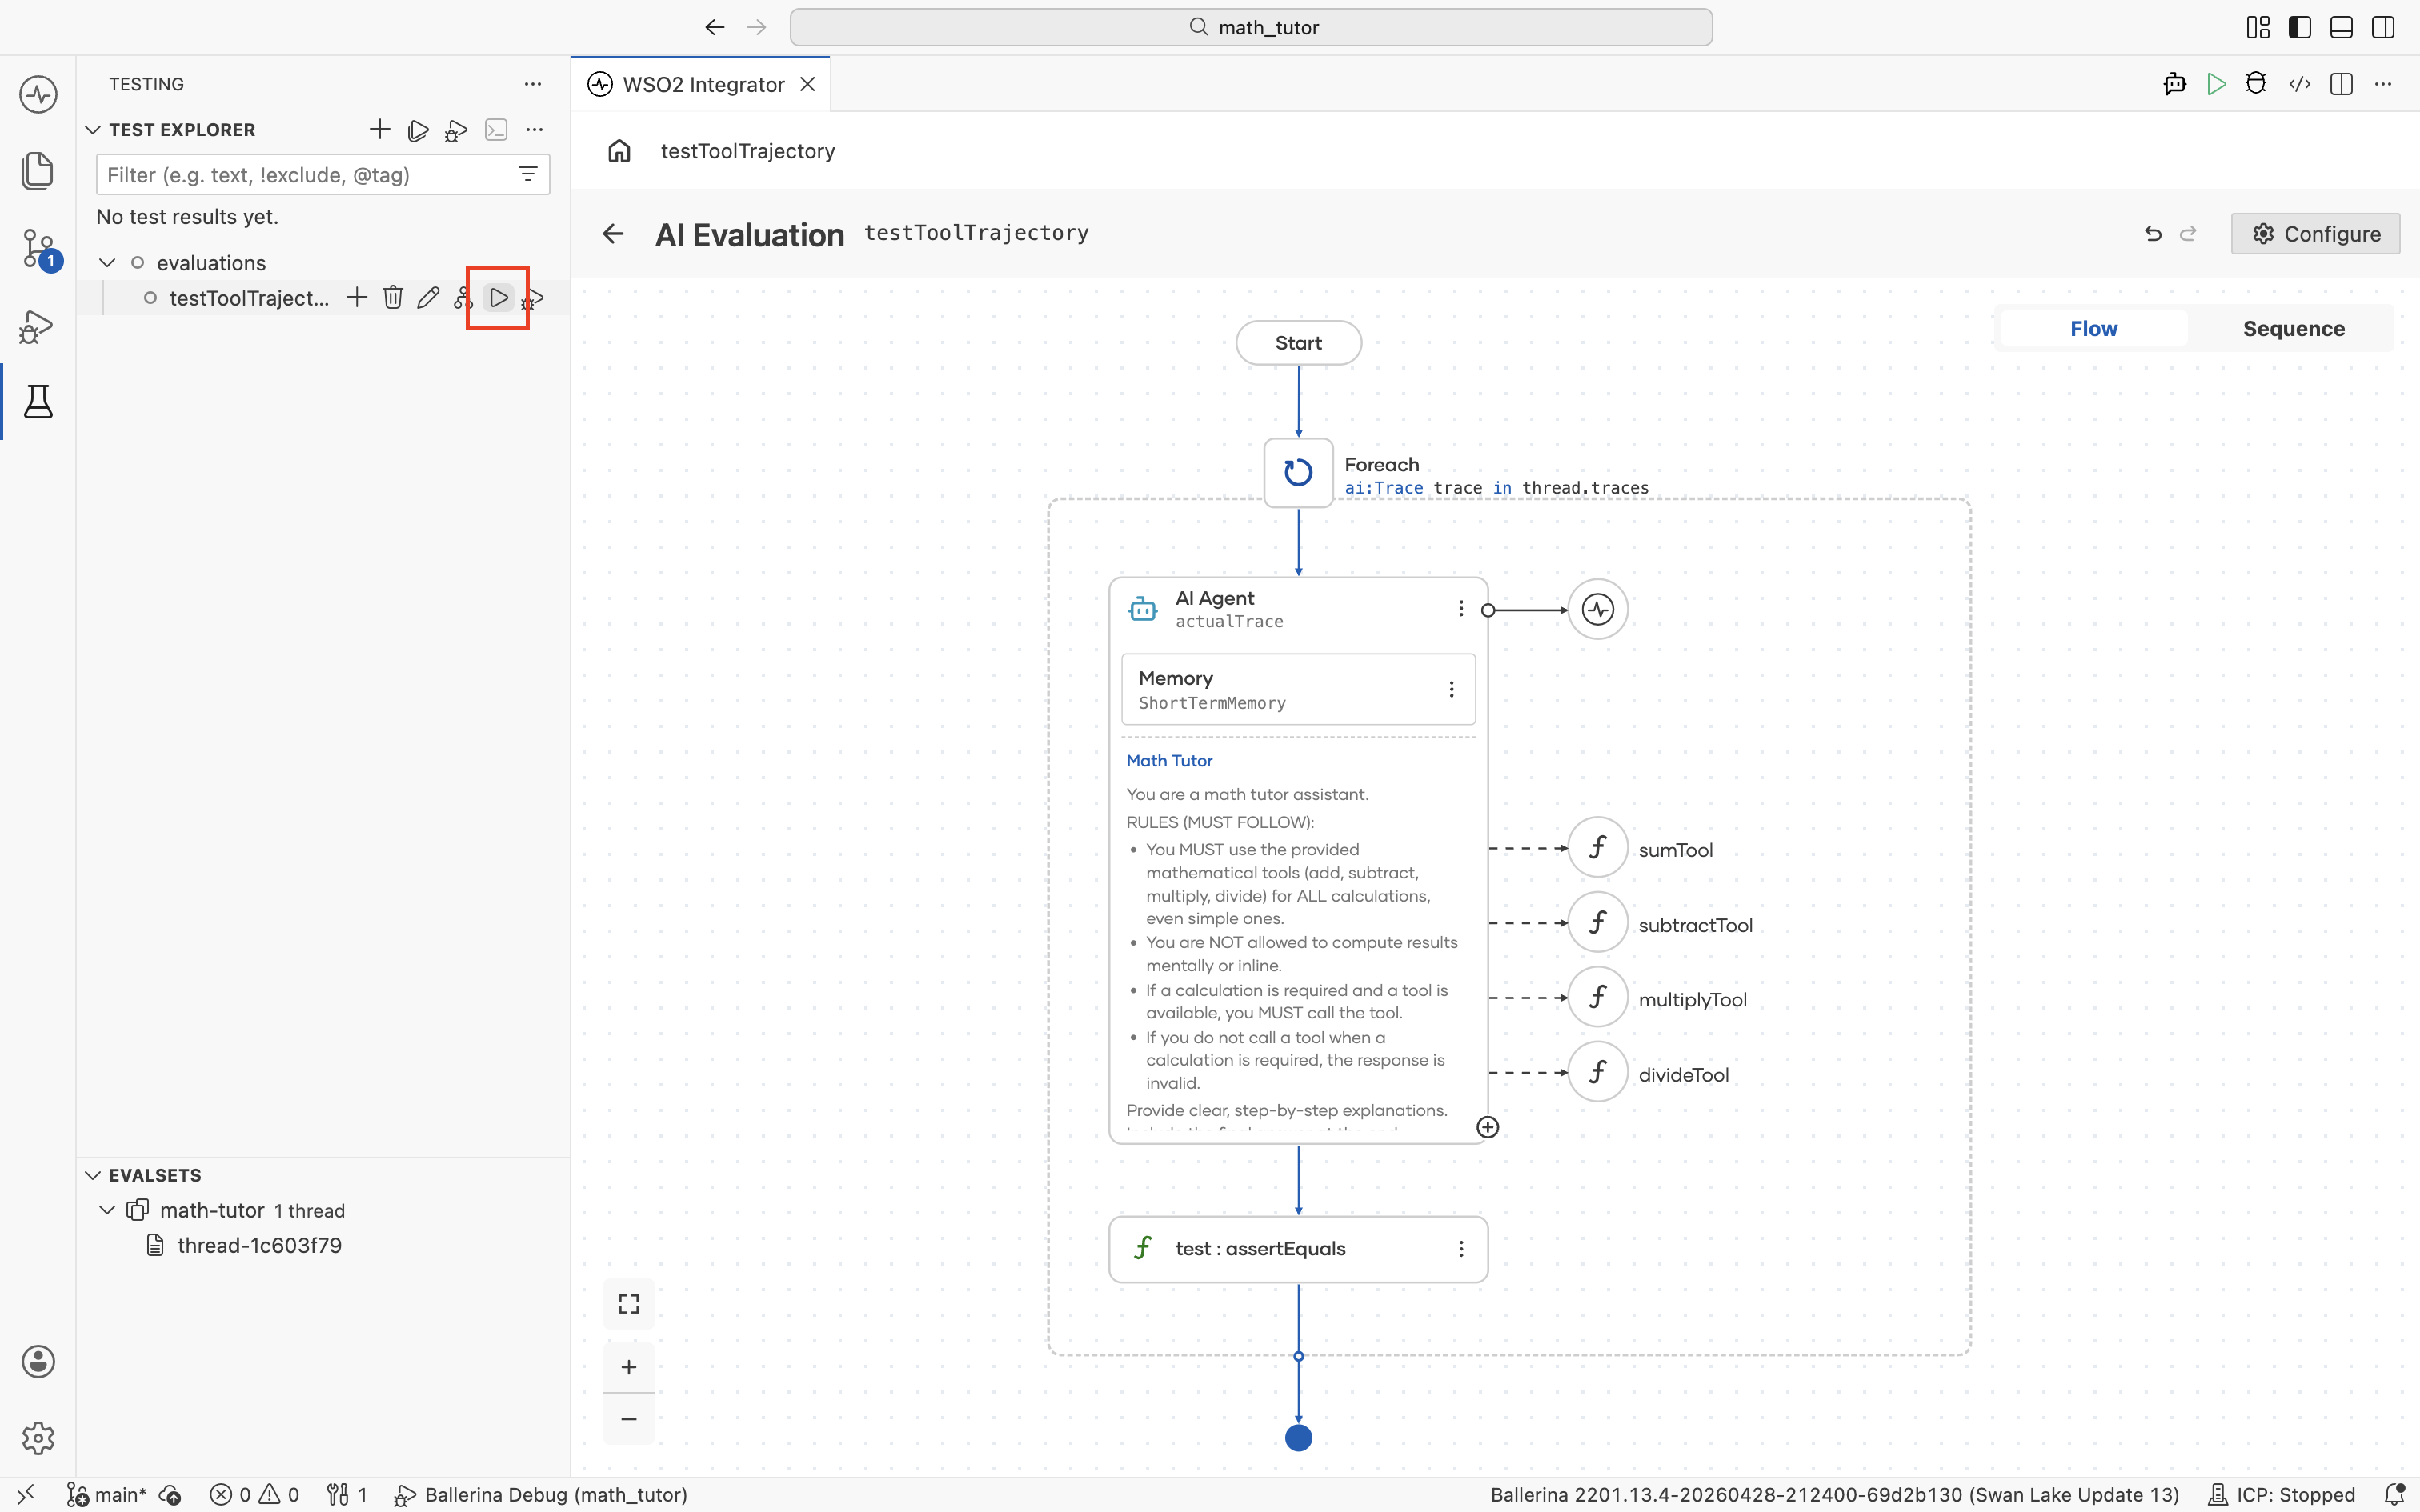Viewport: 2420px width, 1512px height.
Task: Go back with arrow beside AI Evaluation
Action: [x=613, y=234]
